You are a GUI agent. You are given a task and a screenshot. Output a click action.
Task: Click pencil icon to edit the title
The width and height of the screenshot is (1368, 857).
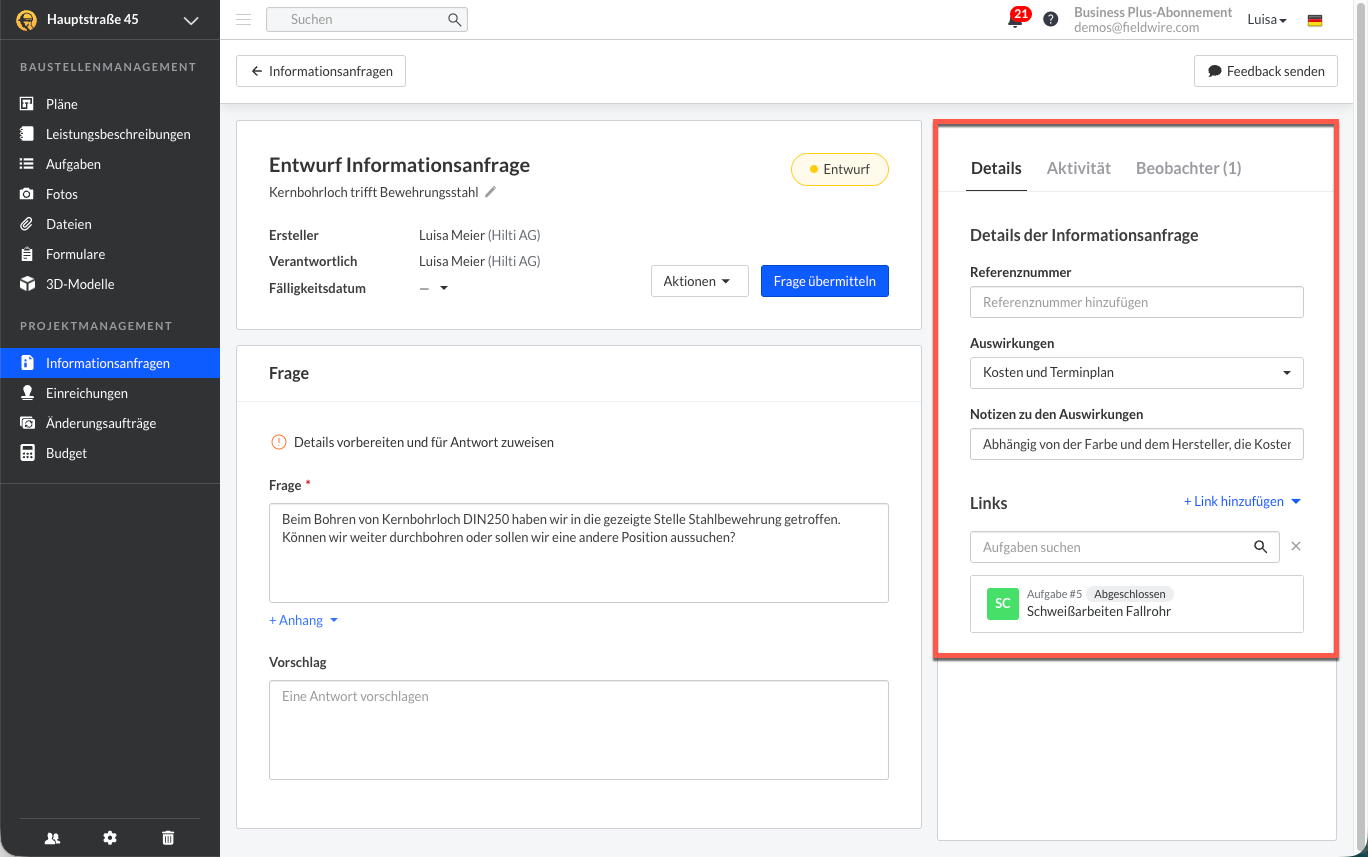[490, 192]
